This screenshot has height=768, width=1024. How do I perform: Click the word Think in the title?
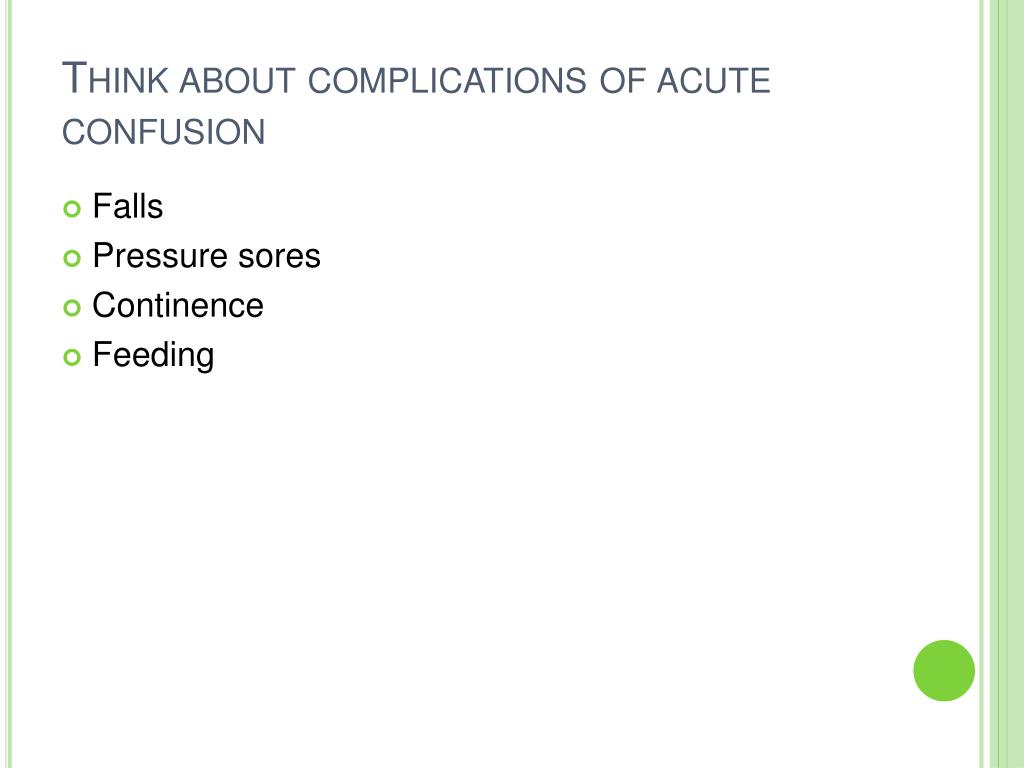[116, 78]
